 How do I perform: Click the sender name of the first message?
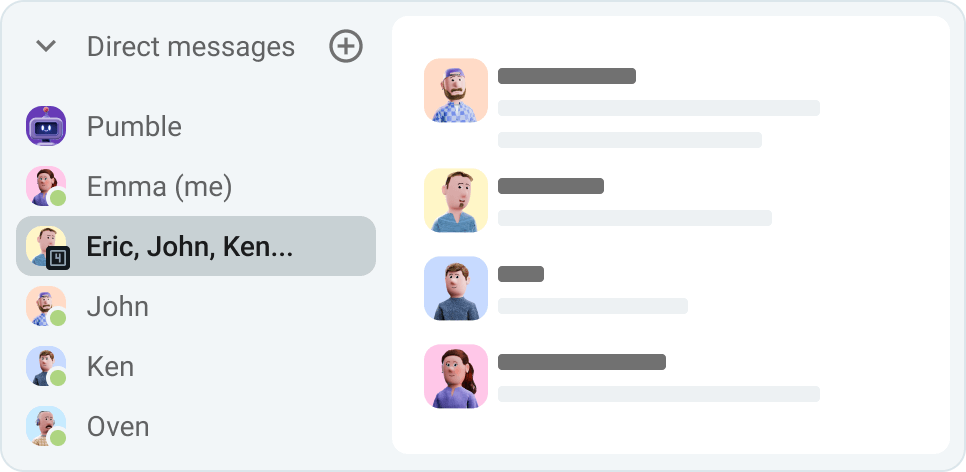pyautogui.click(x=567, y=76)
